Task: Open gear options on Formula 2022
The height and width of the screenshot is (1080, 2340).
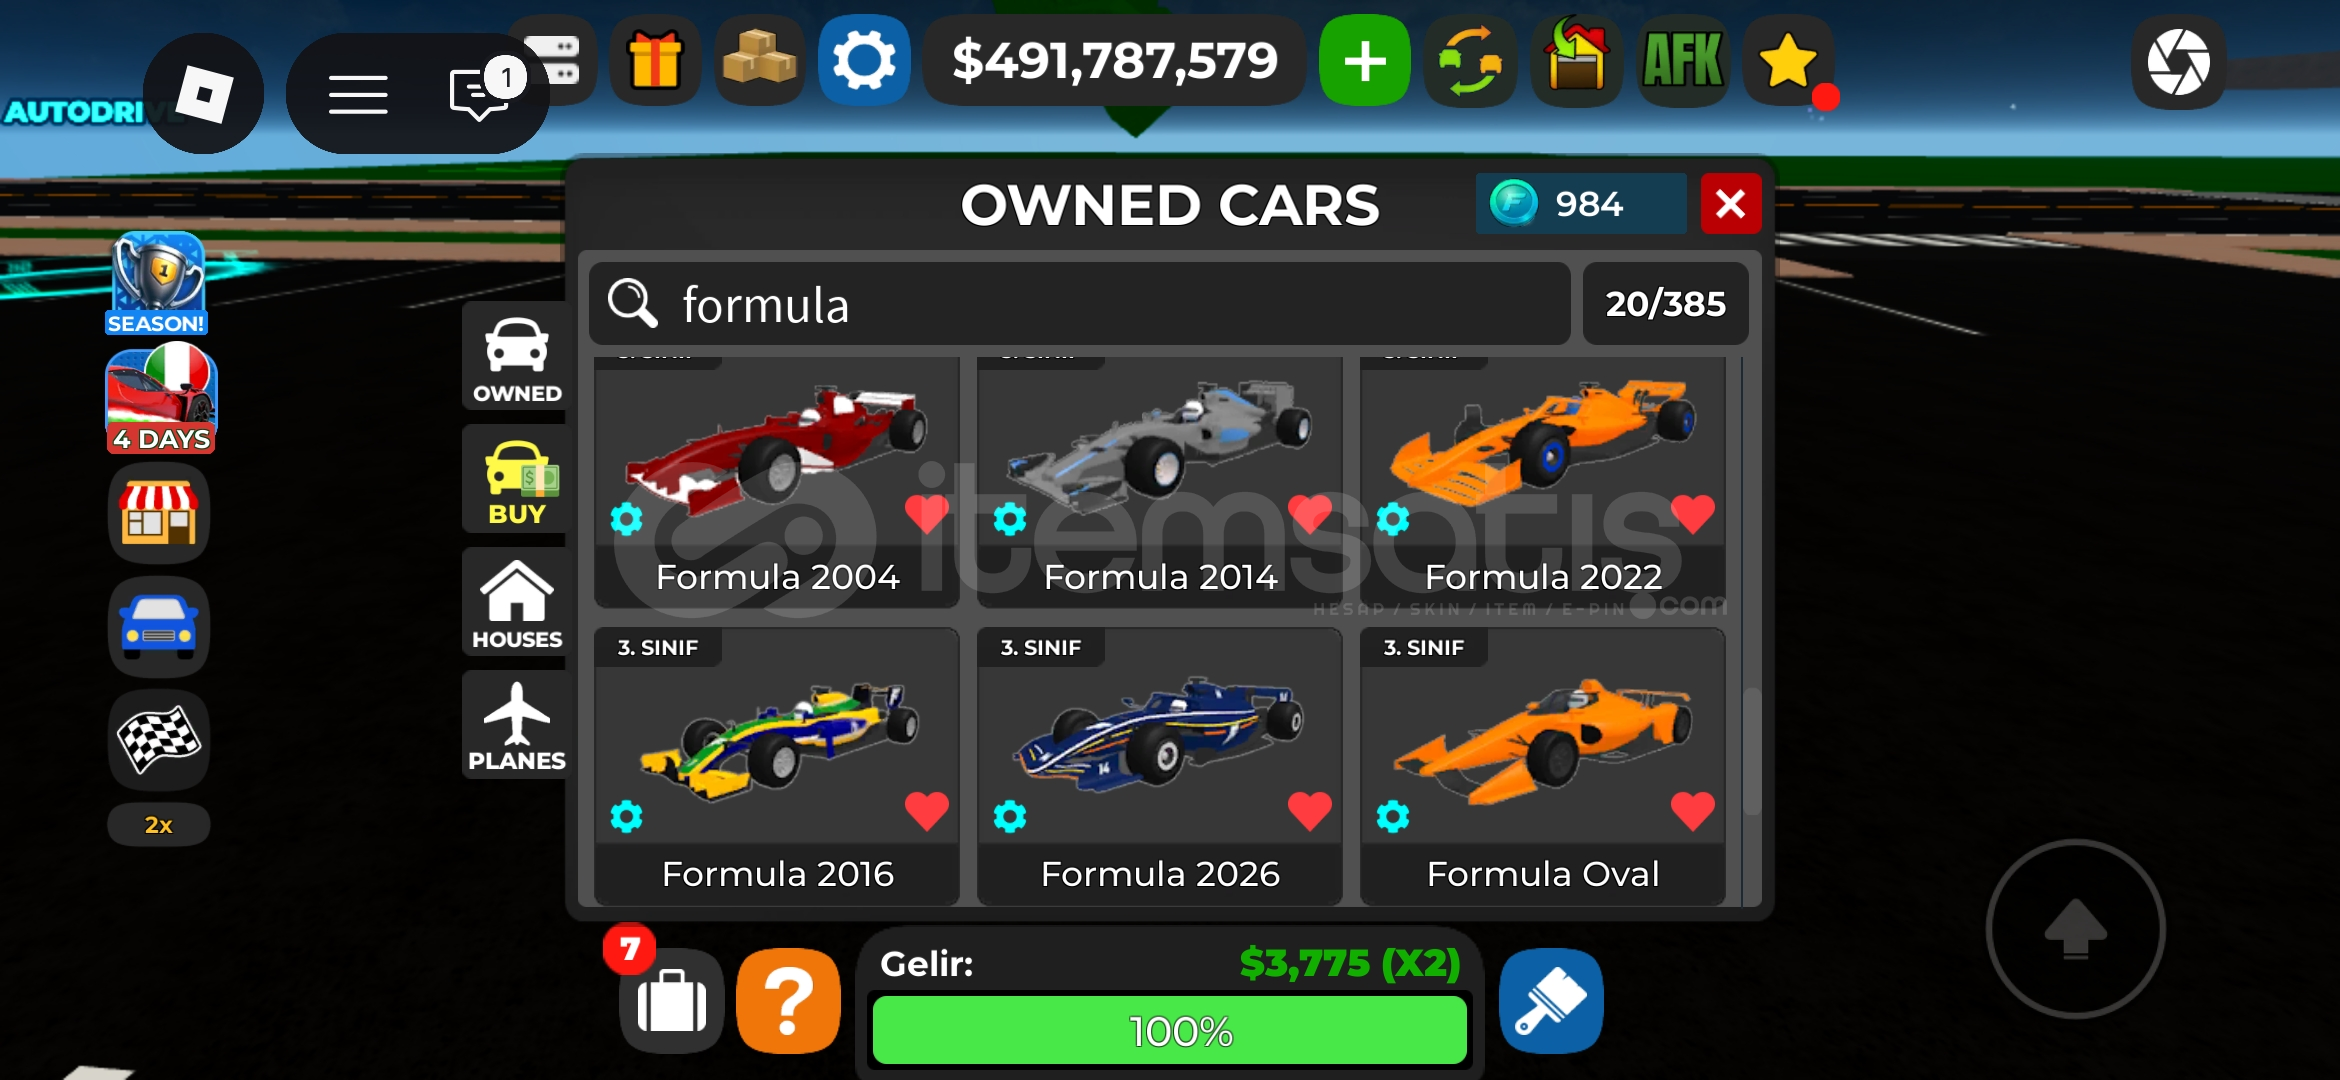Action: click(1393, 519)
